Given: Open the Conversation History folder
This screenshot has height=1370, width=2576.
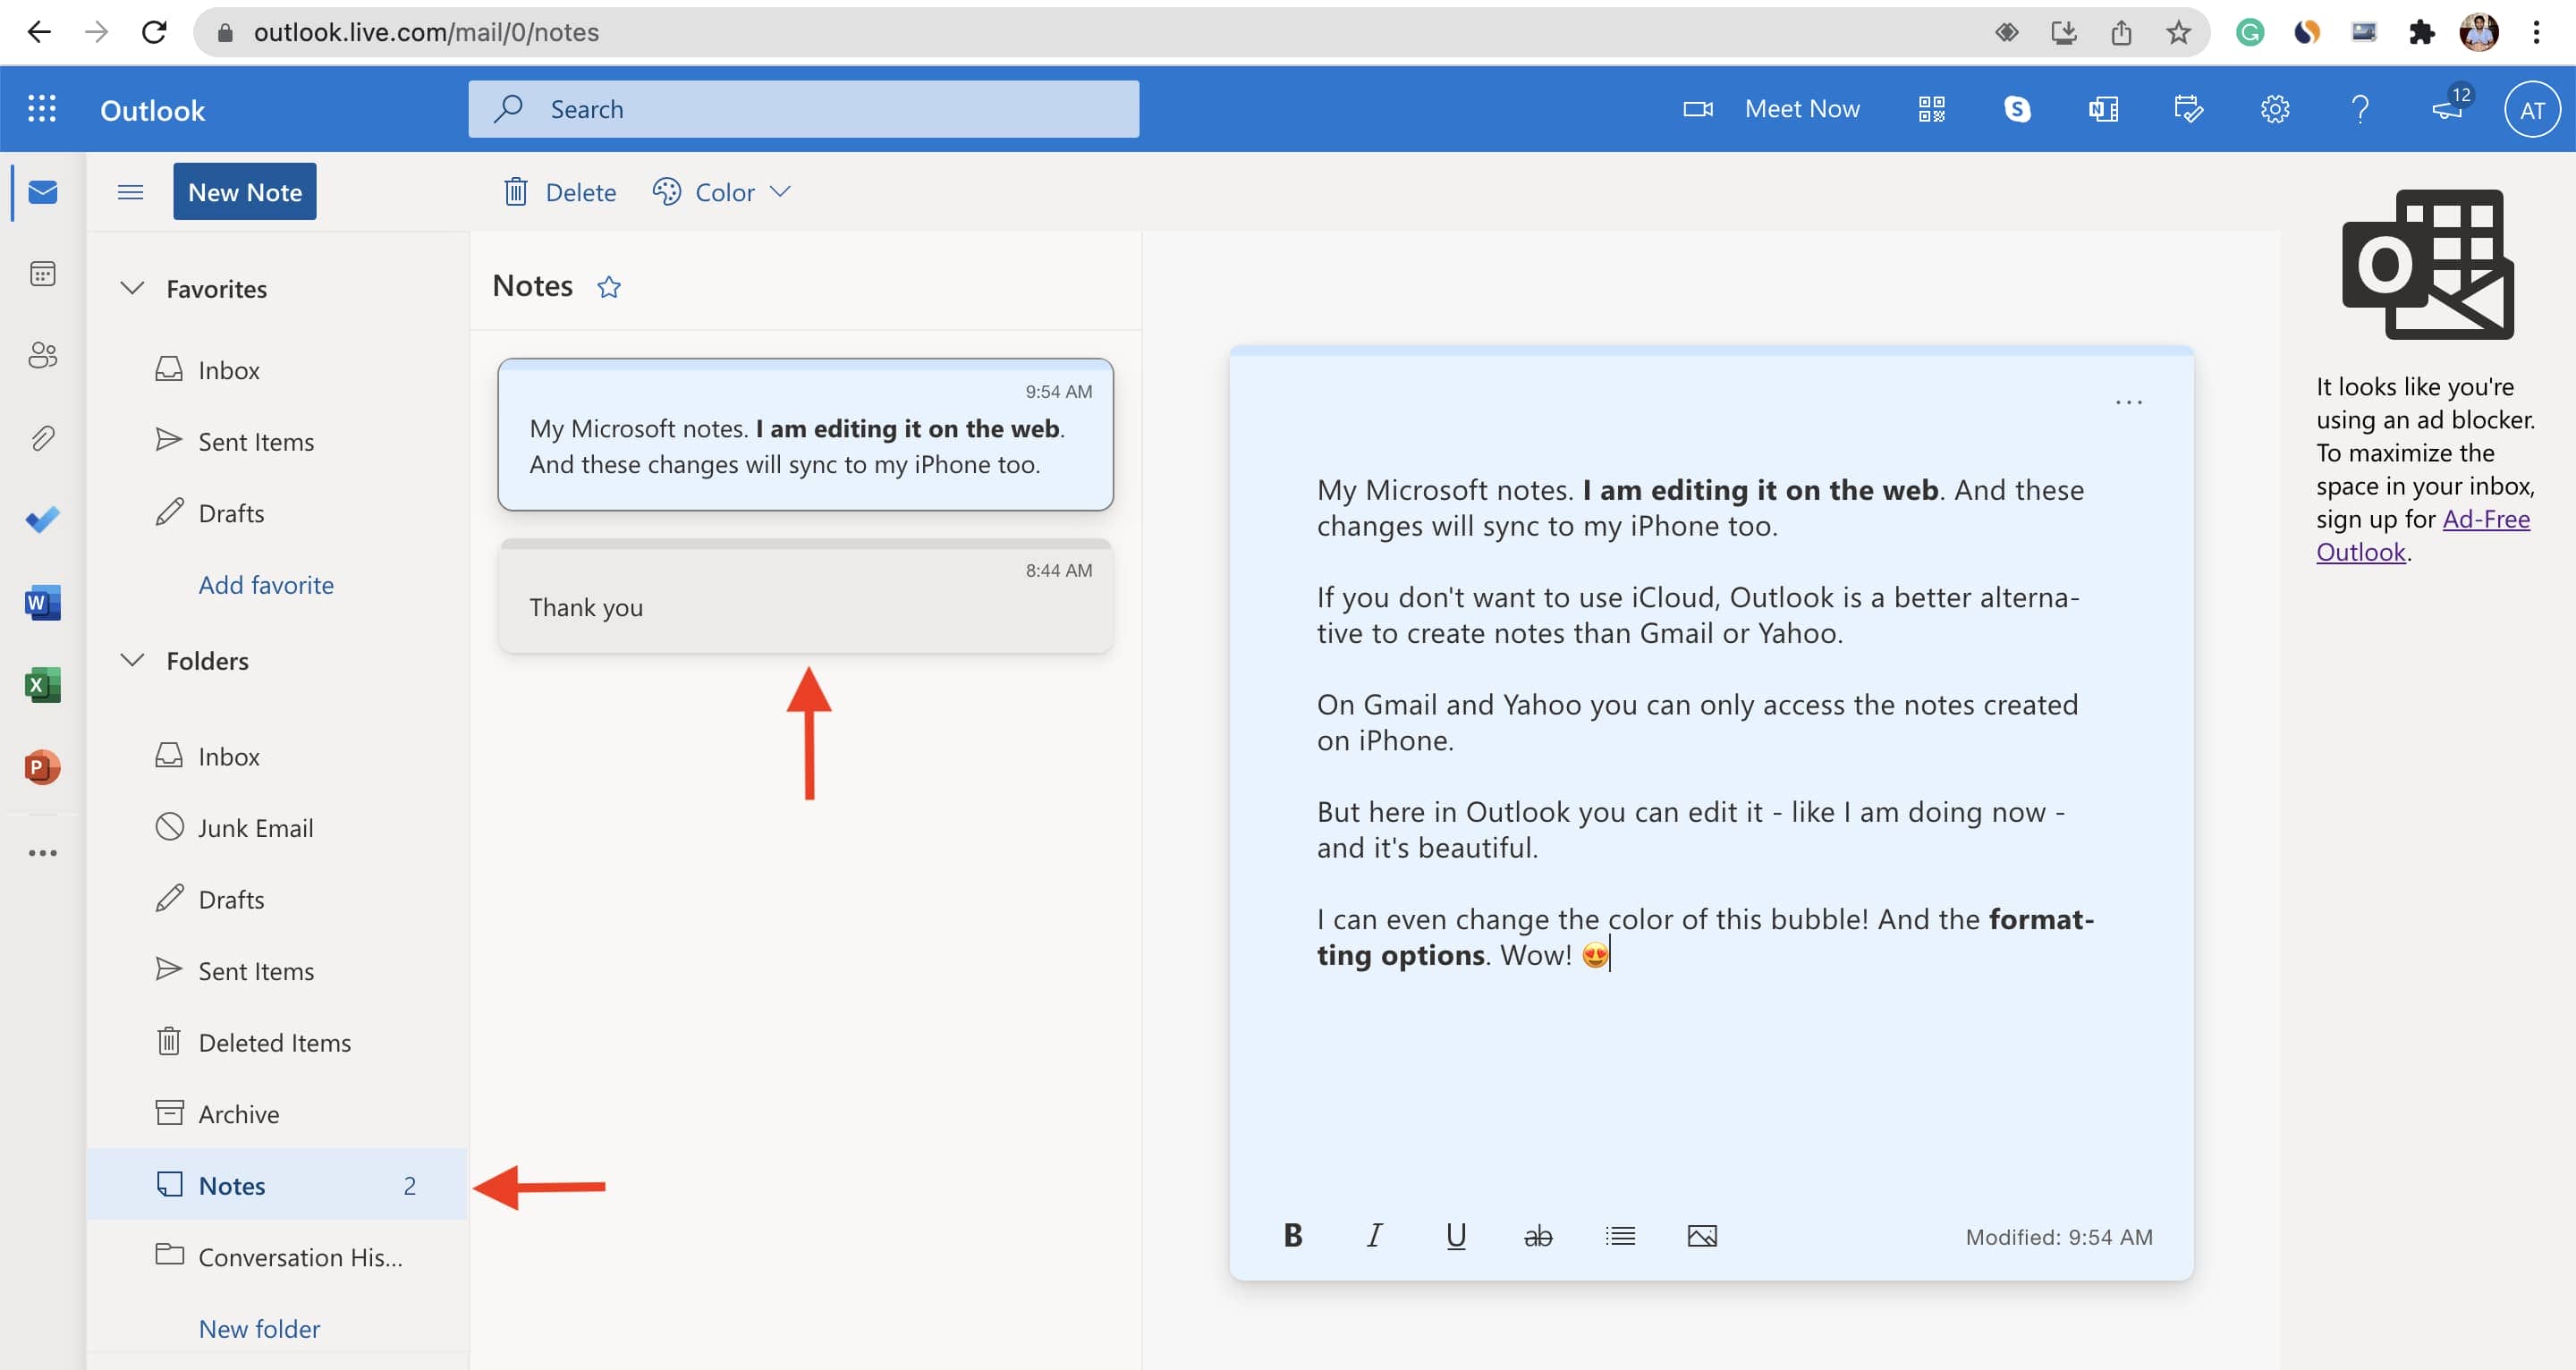Looking at the screenshot, I should click(x=277, y=1256).
